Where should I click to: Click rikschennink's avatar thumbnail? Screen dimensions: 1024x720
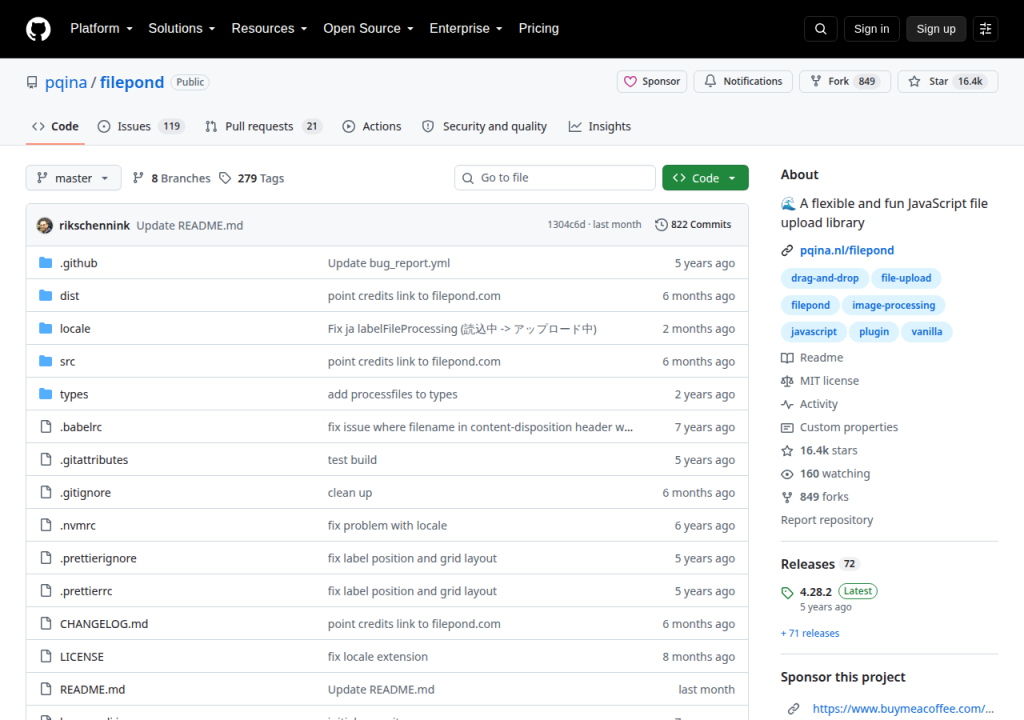pyautogui.click(x=44, y=225)
